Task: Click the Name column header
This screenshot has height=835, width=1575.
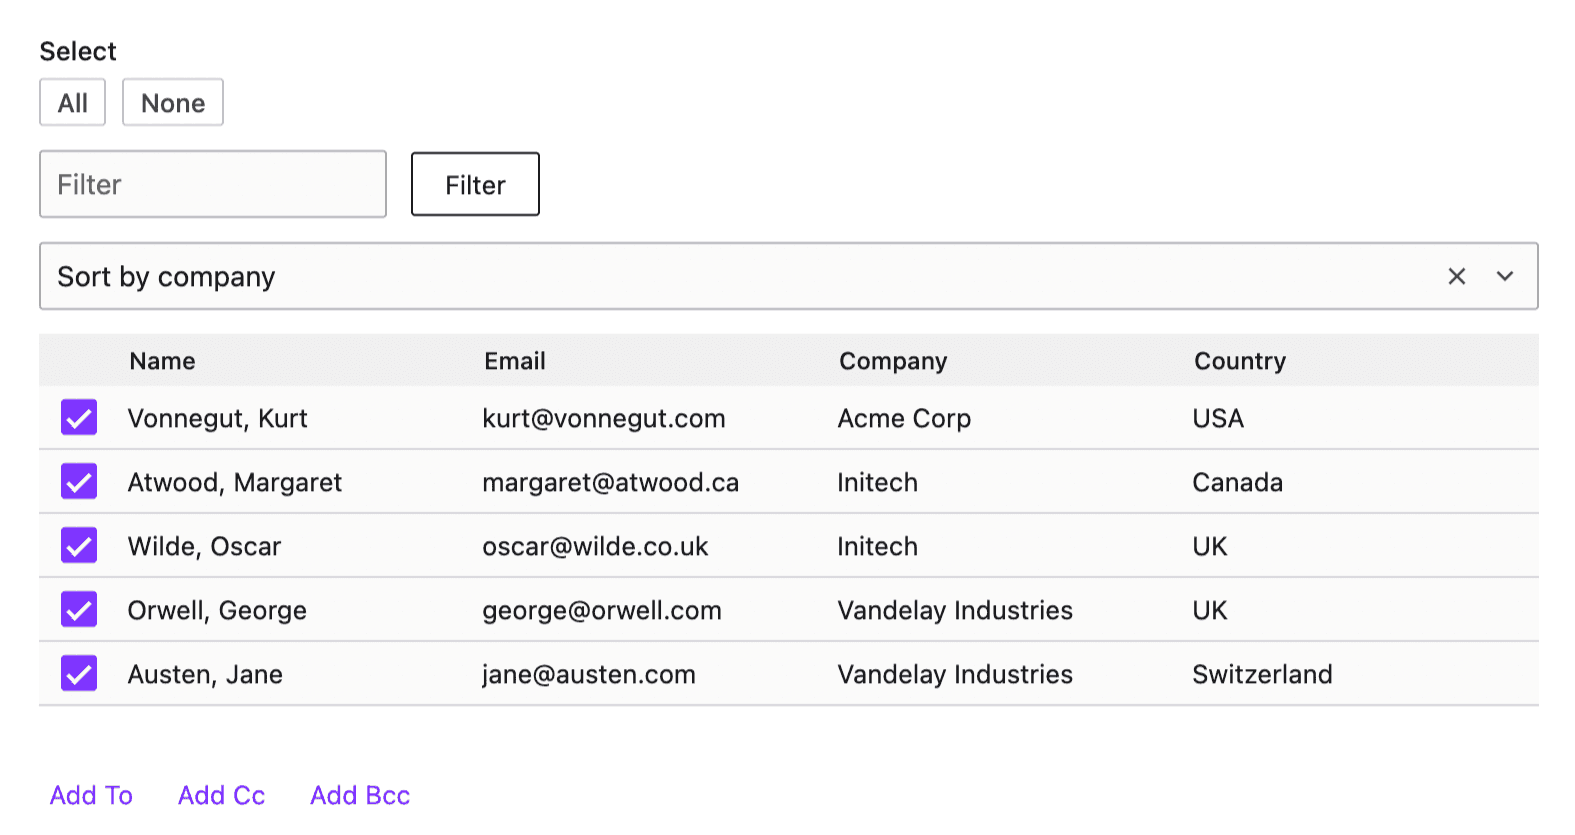Action: [163, 361]
